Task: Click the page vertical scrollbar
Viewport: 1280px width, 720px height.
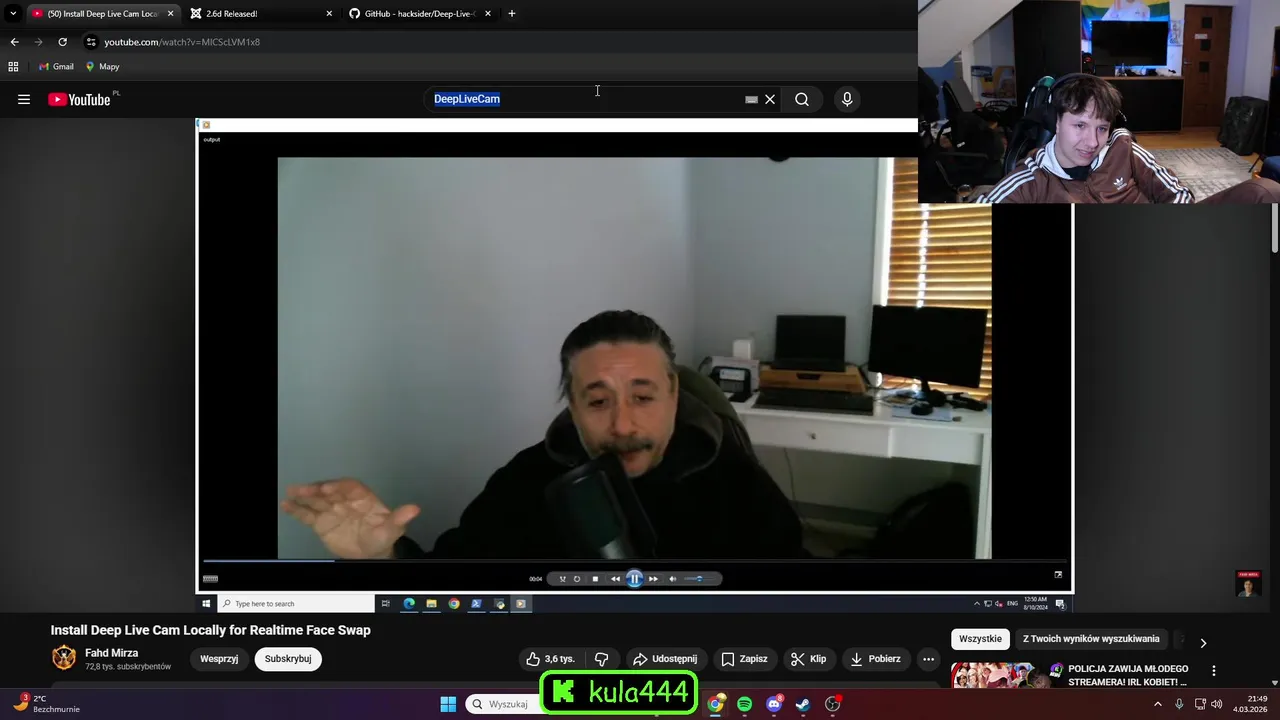Action: (1274, 230)
